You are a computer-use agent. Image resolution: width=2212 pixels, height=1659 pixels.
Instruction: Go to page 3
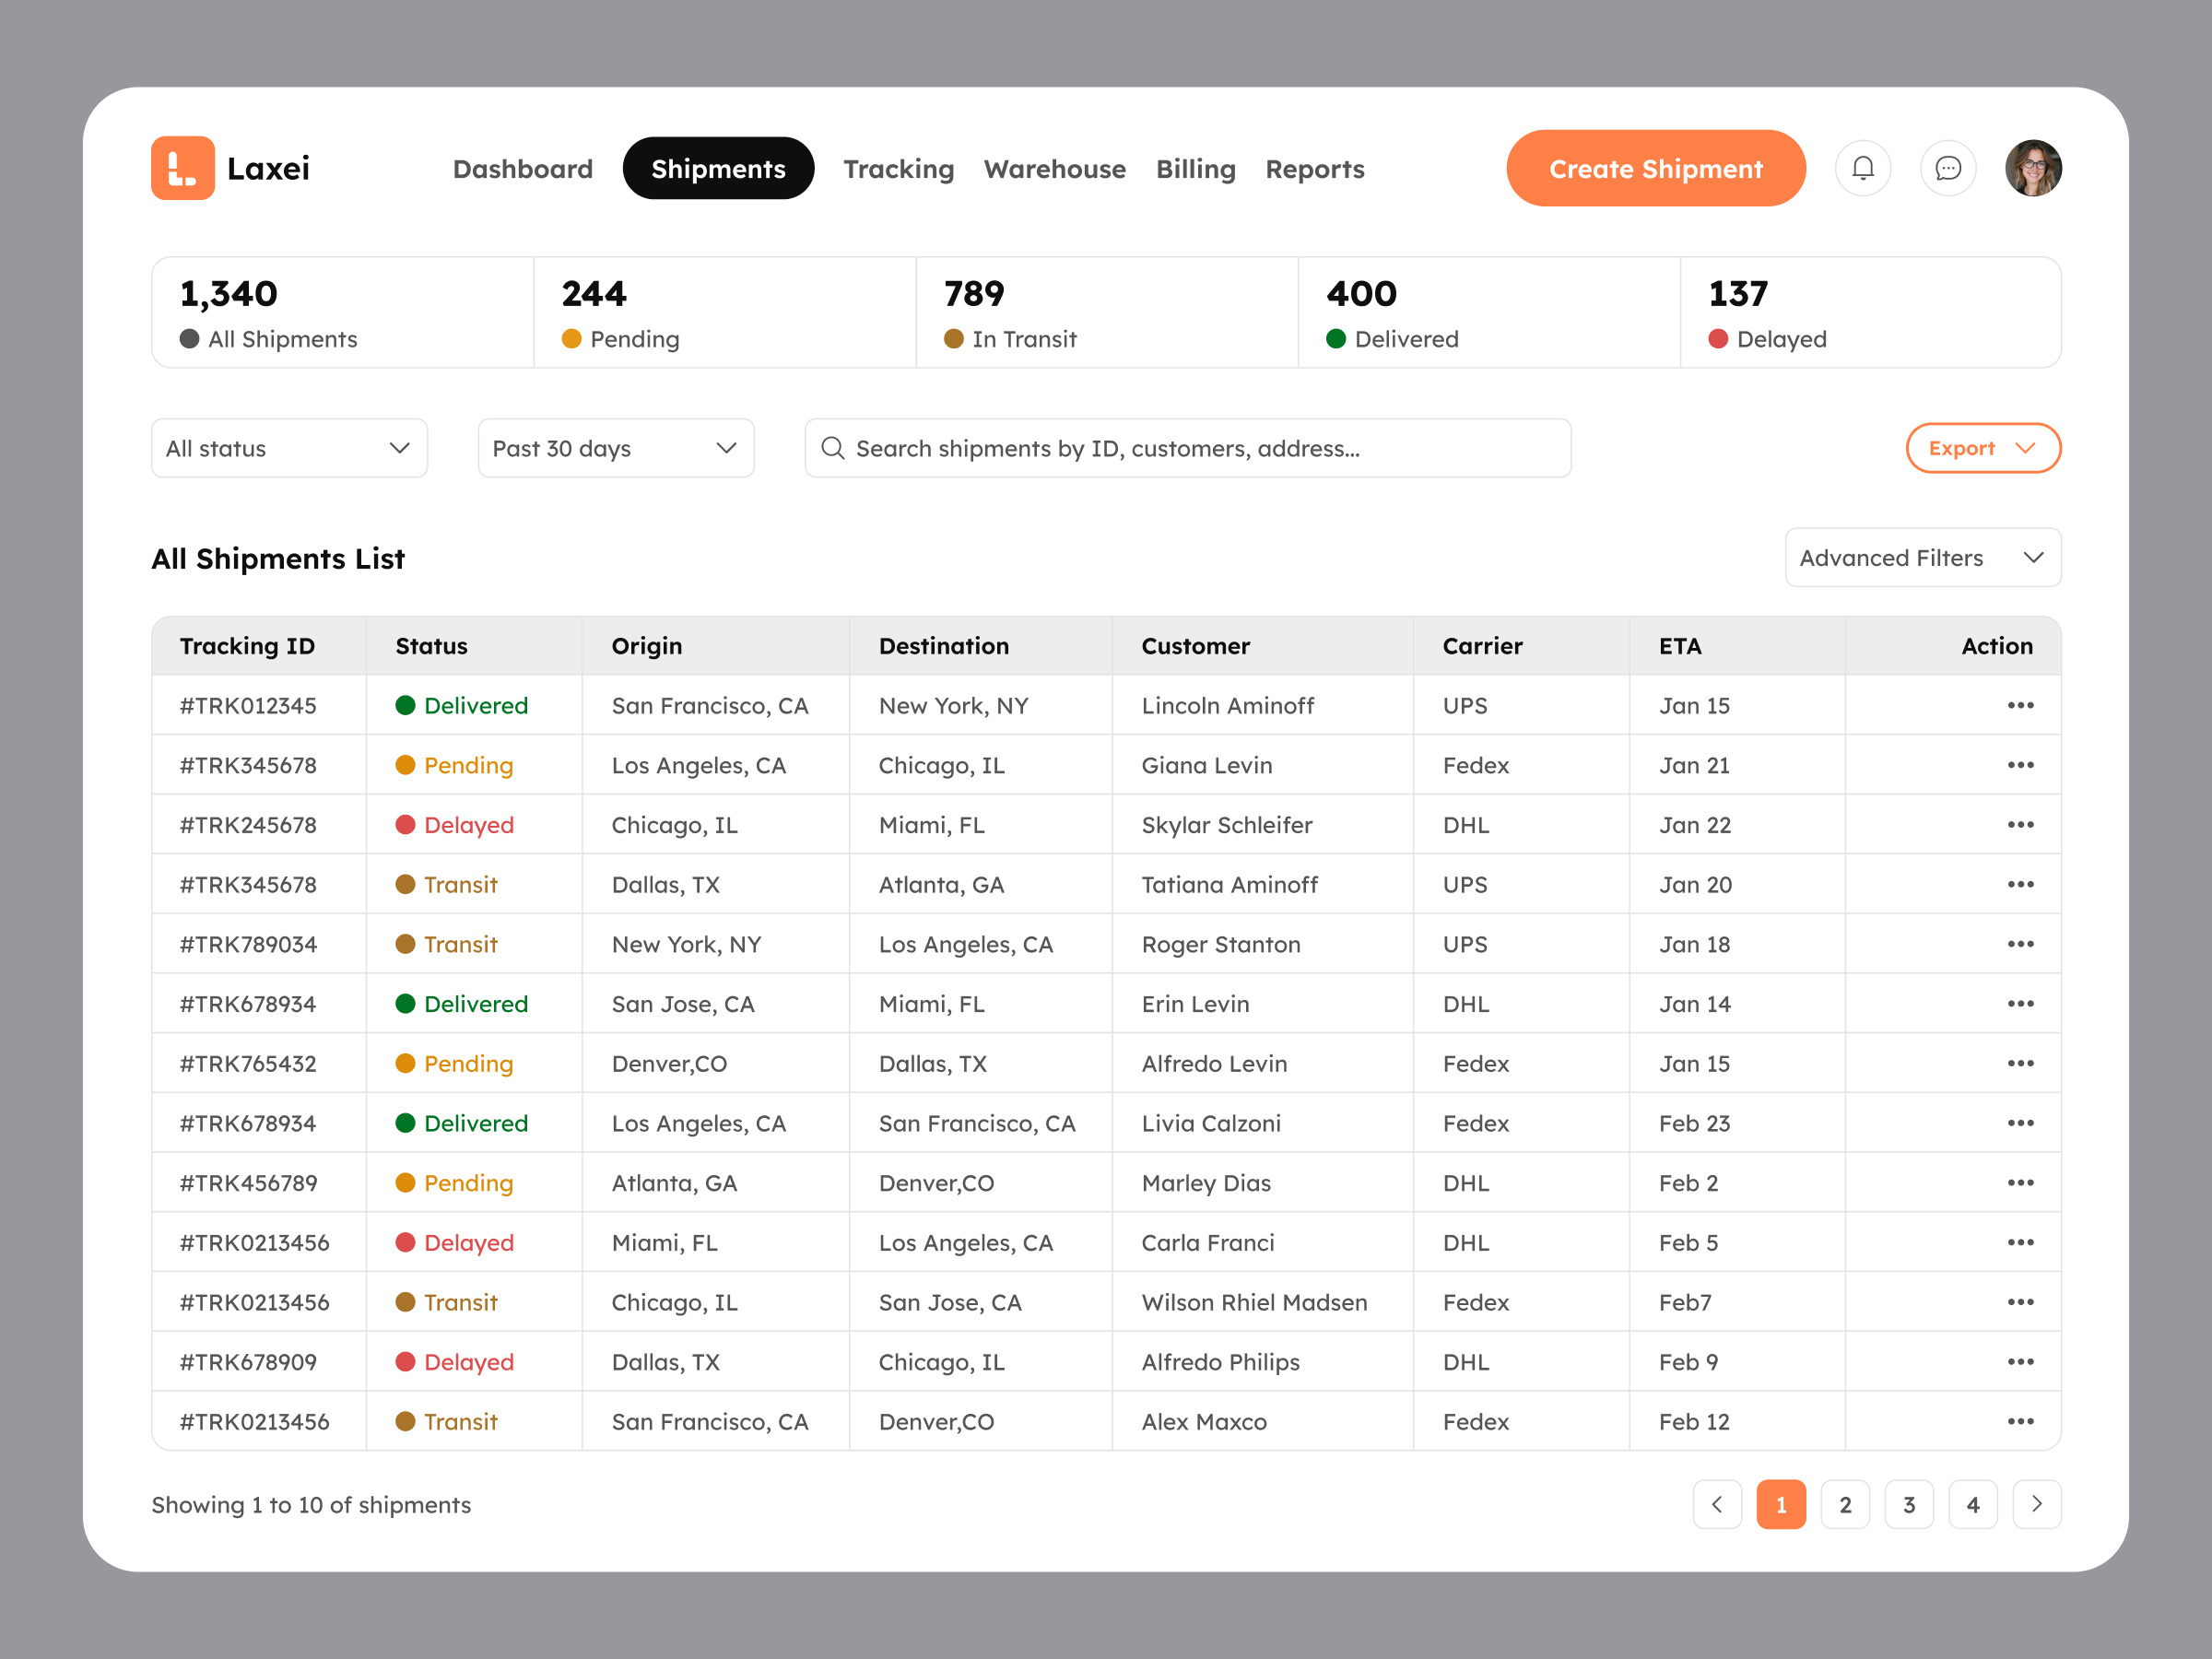1909,1504
